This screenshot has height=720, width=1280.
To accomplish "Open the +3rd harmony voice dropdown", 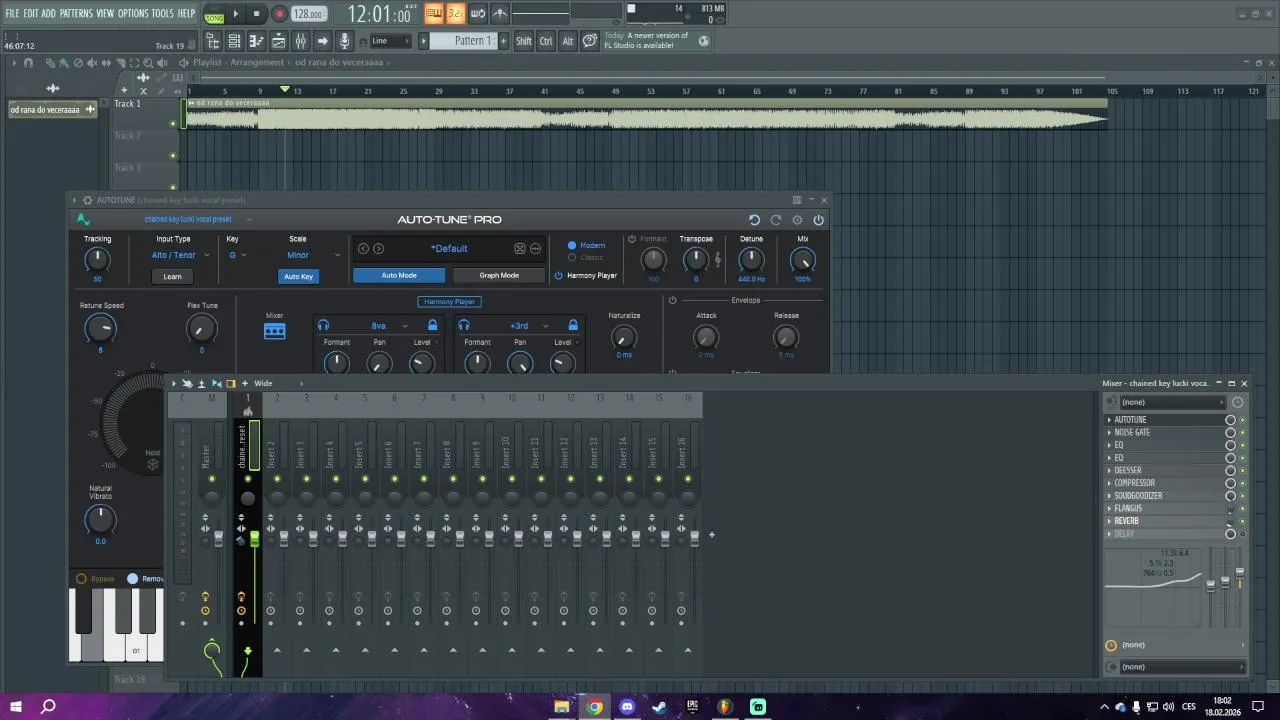I will (x=529, y=326).
